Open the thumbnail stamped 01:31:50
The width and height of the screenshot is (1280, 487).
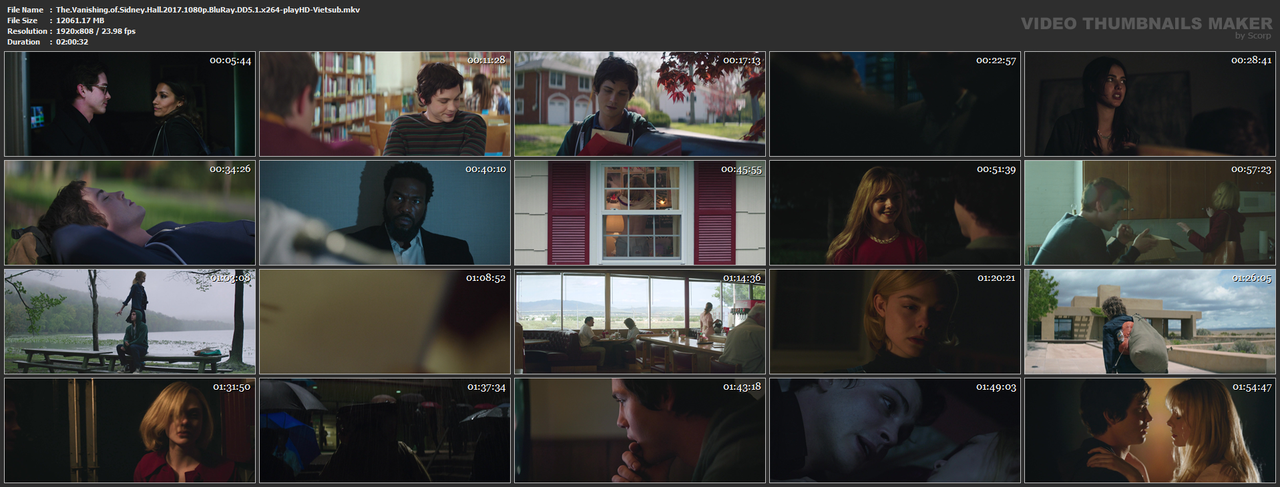coord(130,430)
